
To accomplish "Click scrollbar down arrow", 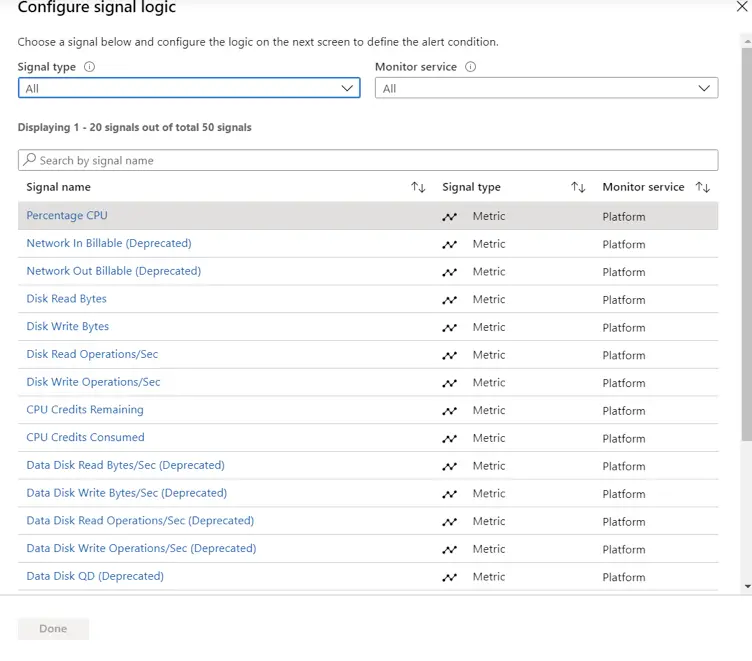I will (746, 587).
